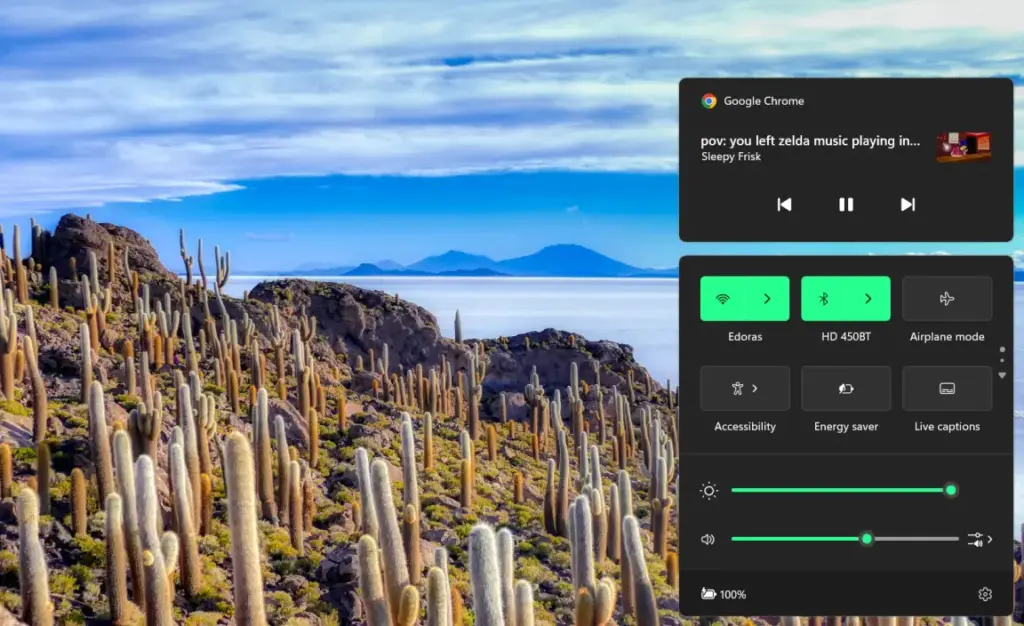
Task: Click the Energy saver icon
Action: (846, 388)
